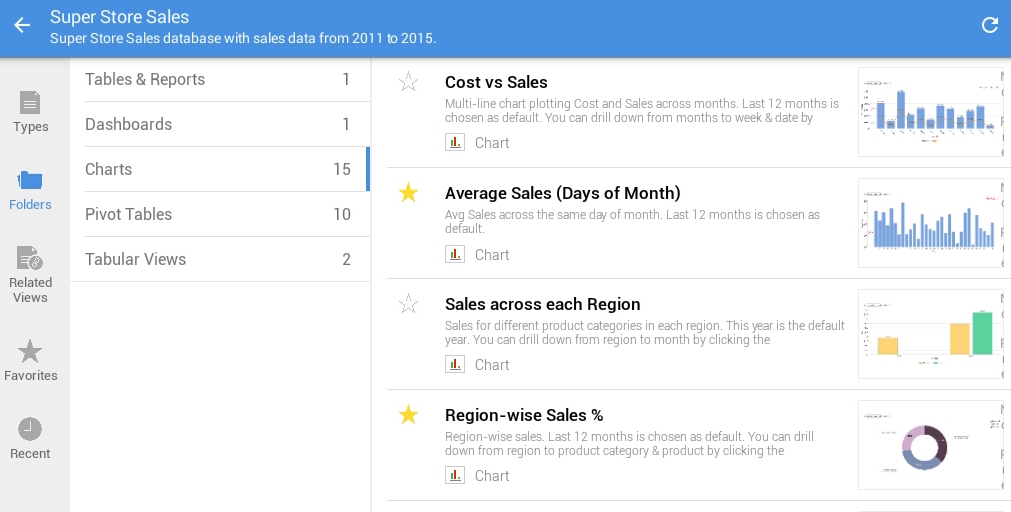Open the Types sidebar section
Viewport: 1011px width, 512px height.
(x=30, y=111)
